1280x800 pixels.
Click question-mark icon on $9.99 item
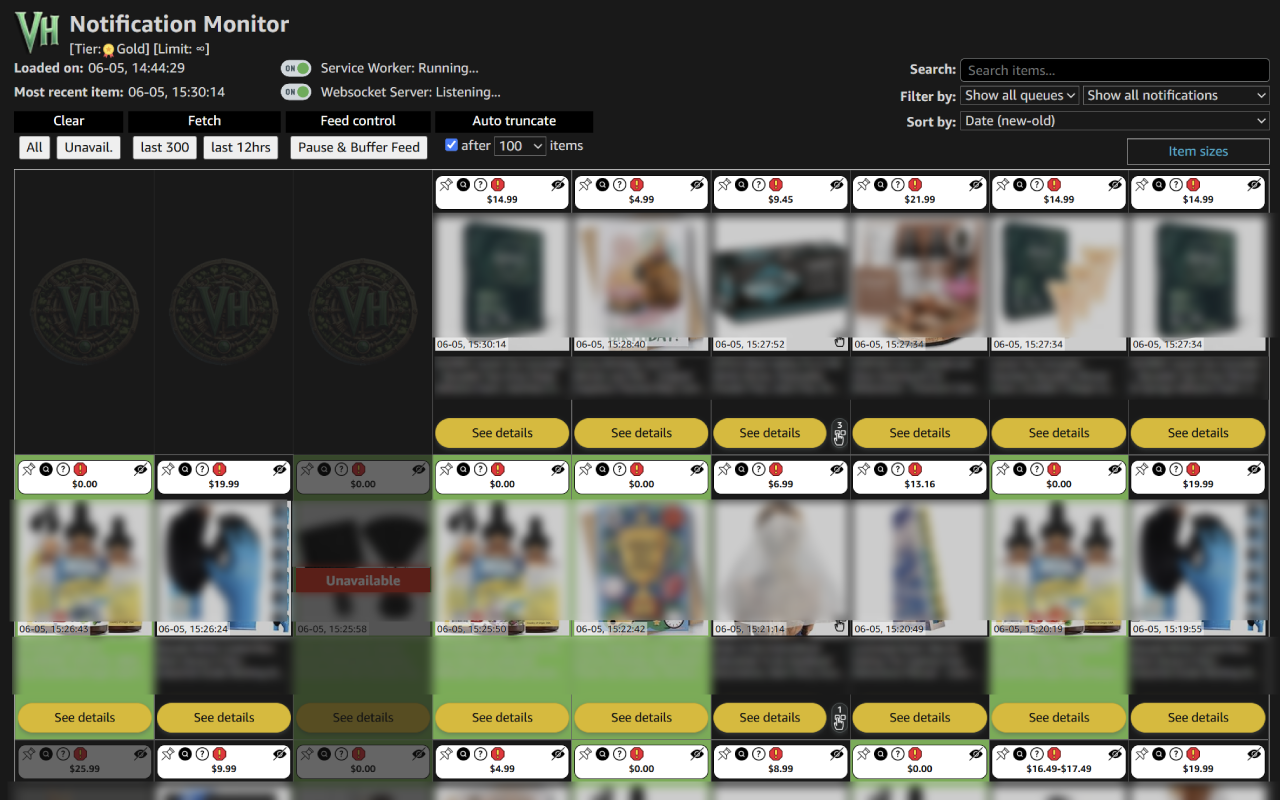point(202,754)
